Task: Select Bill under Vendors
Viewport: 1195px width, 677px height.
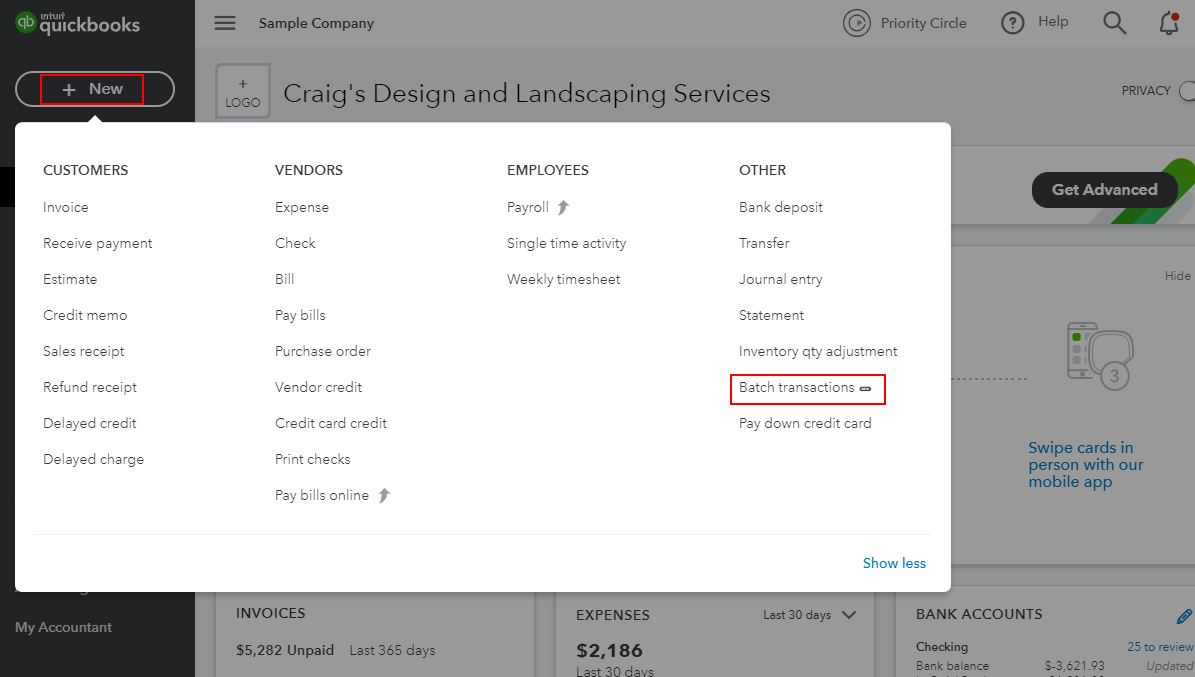Action: (x=284, y=278)
